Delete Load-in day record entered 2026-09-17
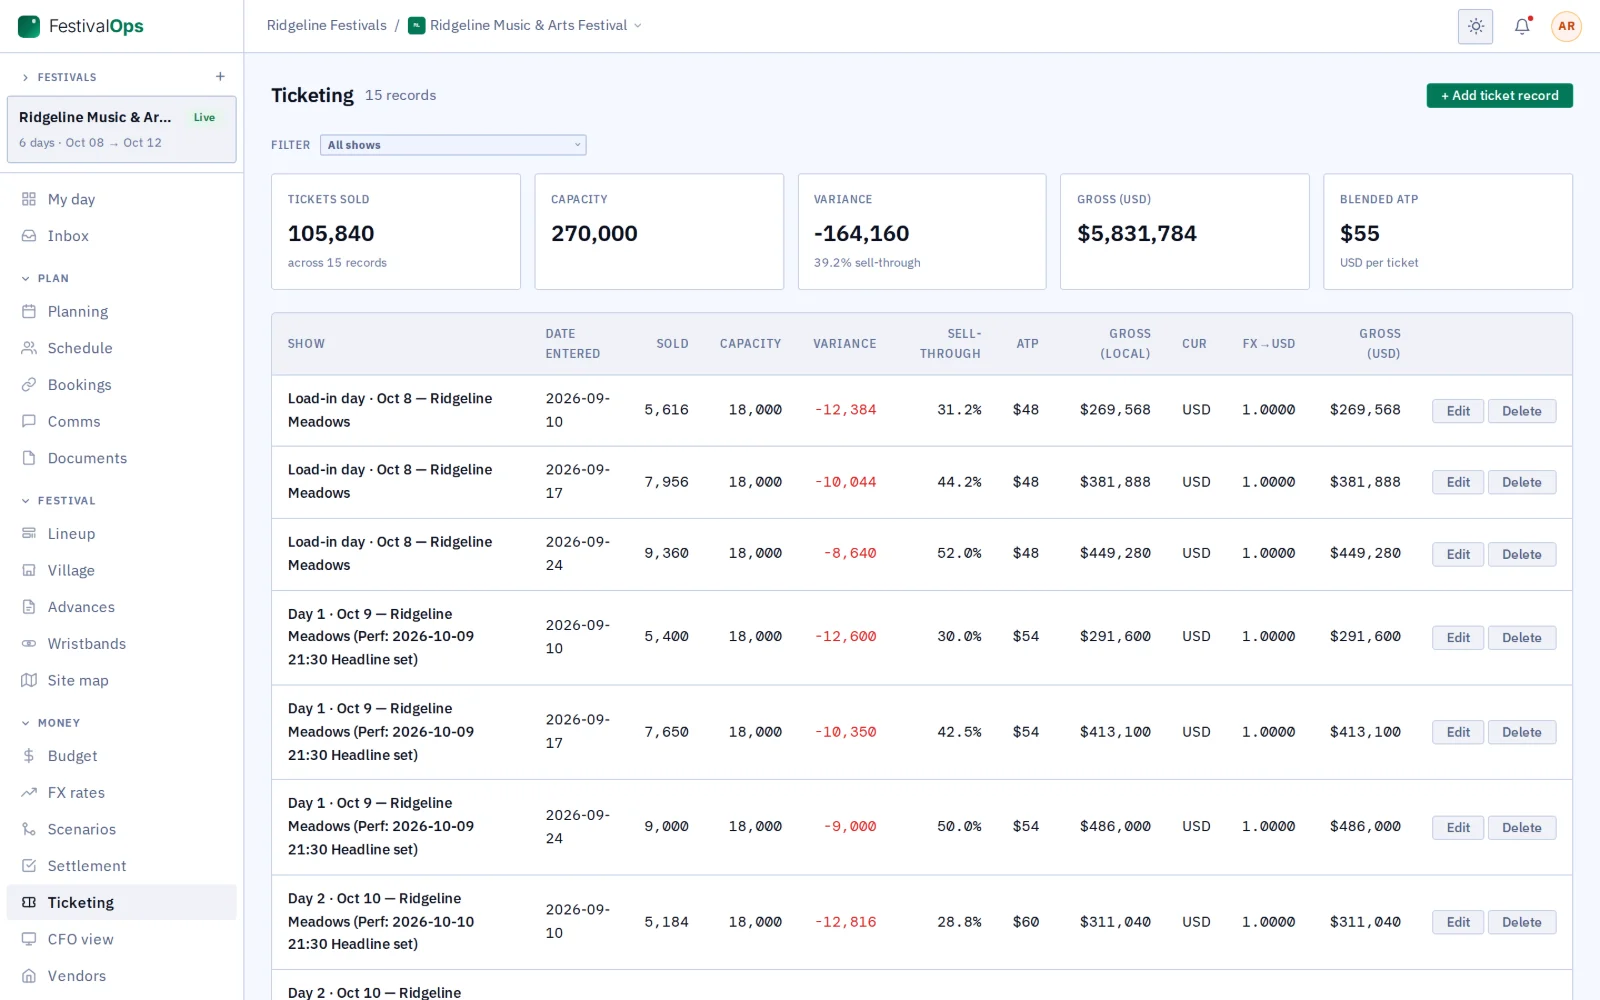 1521,482
